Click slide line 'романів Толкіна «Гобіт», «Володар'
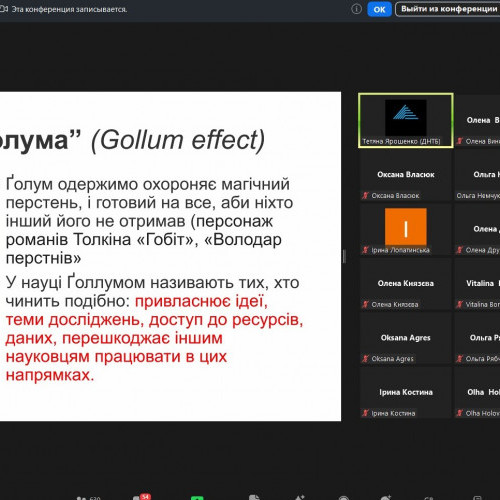The width and height of the screenshot is (500, 500). [x=144, y=239]
